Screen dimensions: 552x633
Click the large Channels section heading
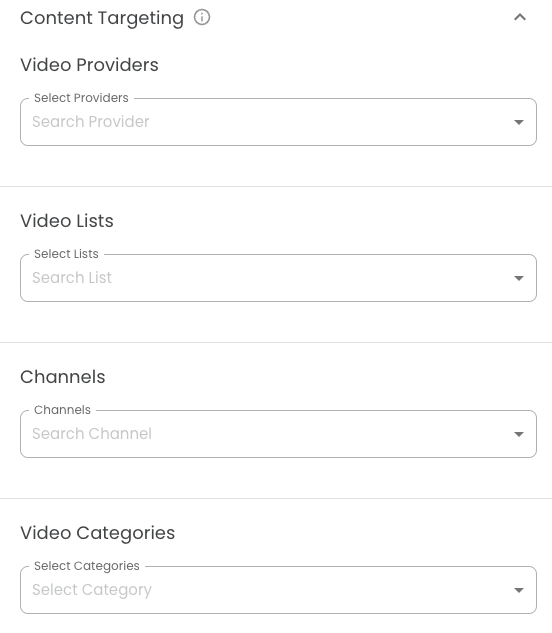[x=63, y=377]
